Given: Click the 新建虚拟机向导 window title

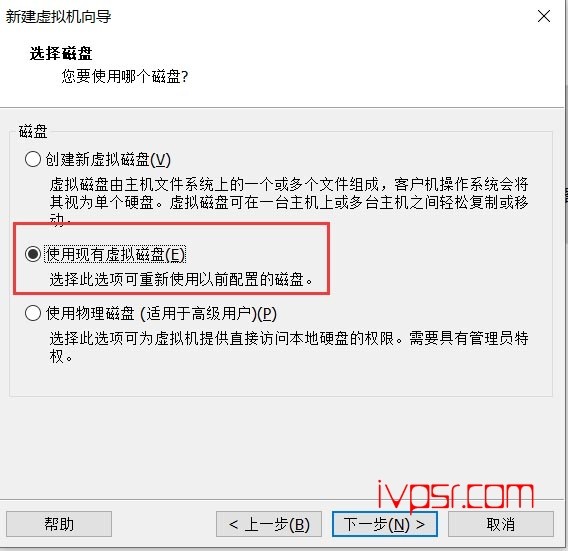Looking at the screenshot, I should [x=58, y=17].
